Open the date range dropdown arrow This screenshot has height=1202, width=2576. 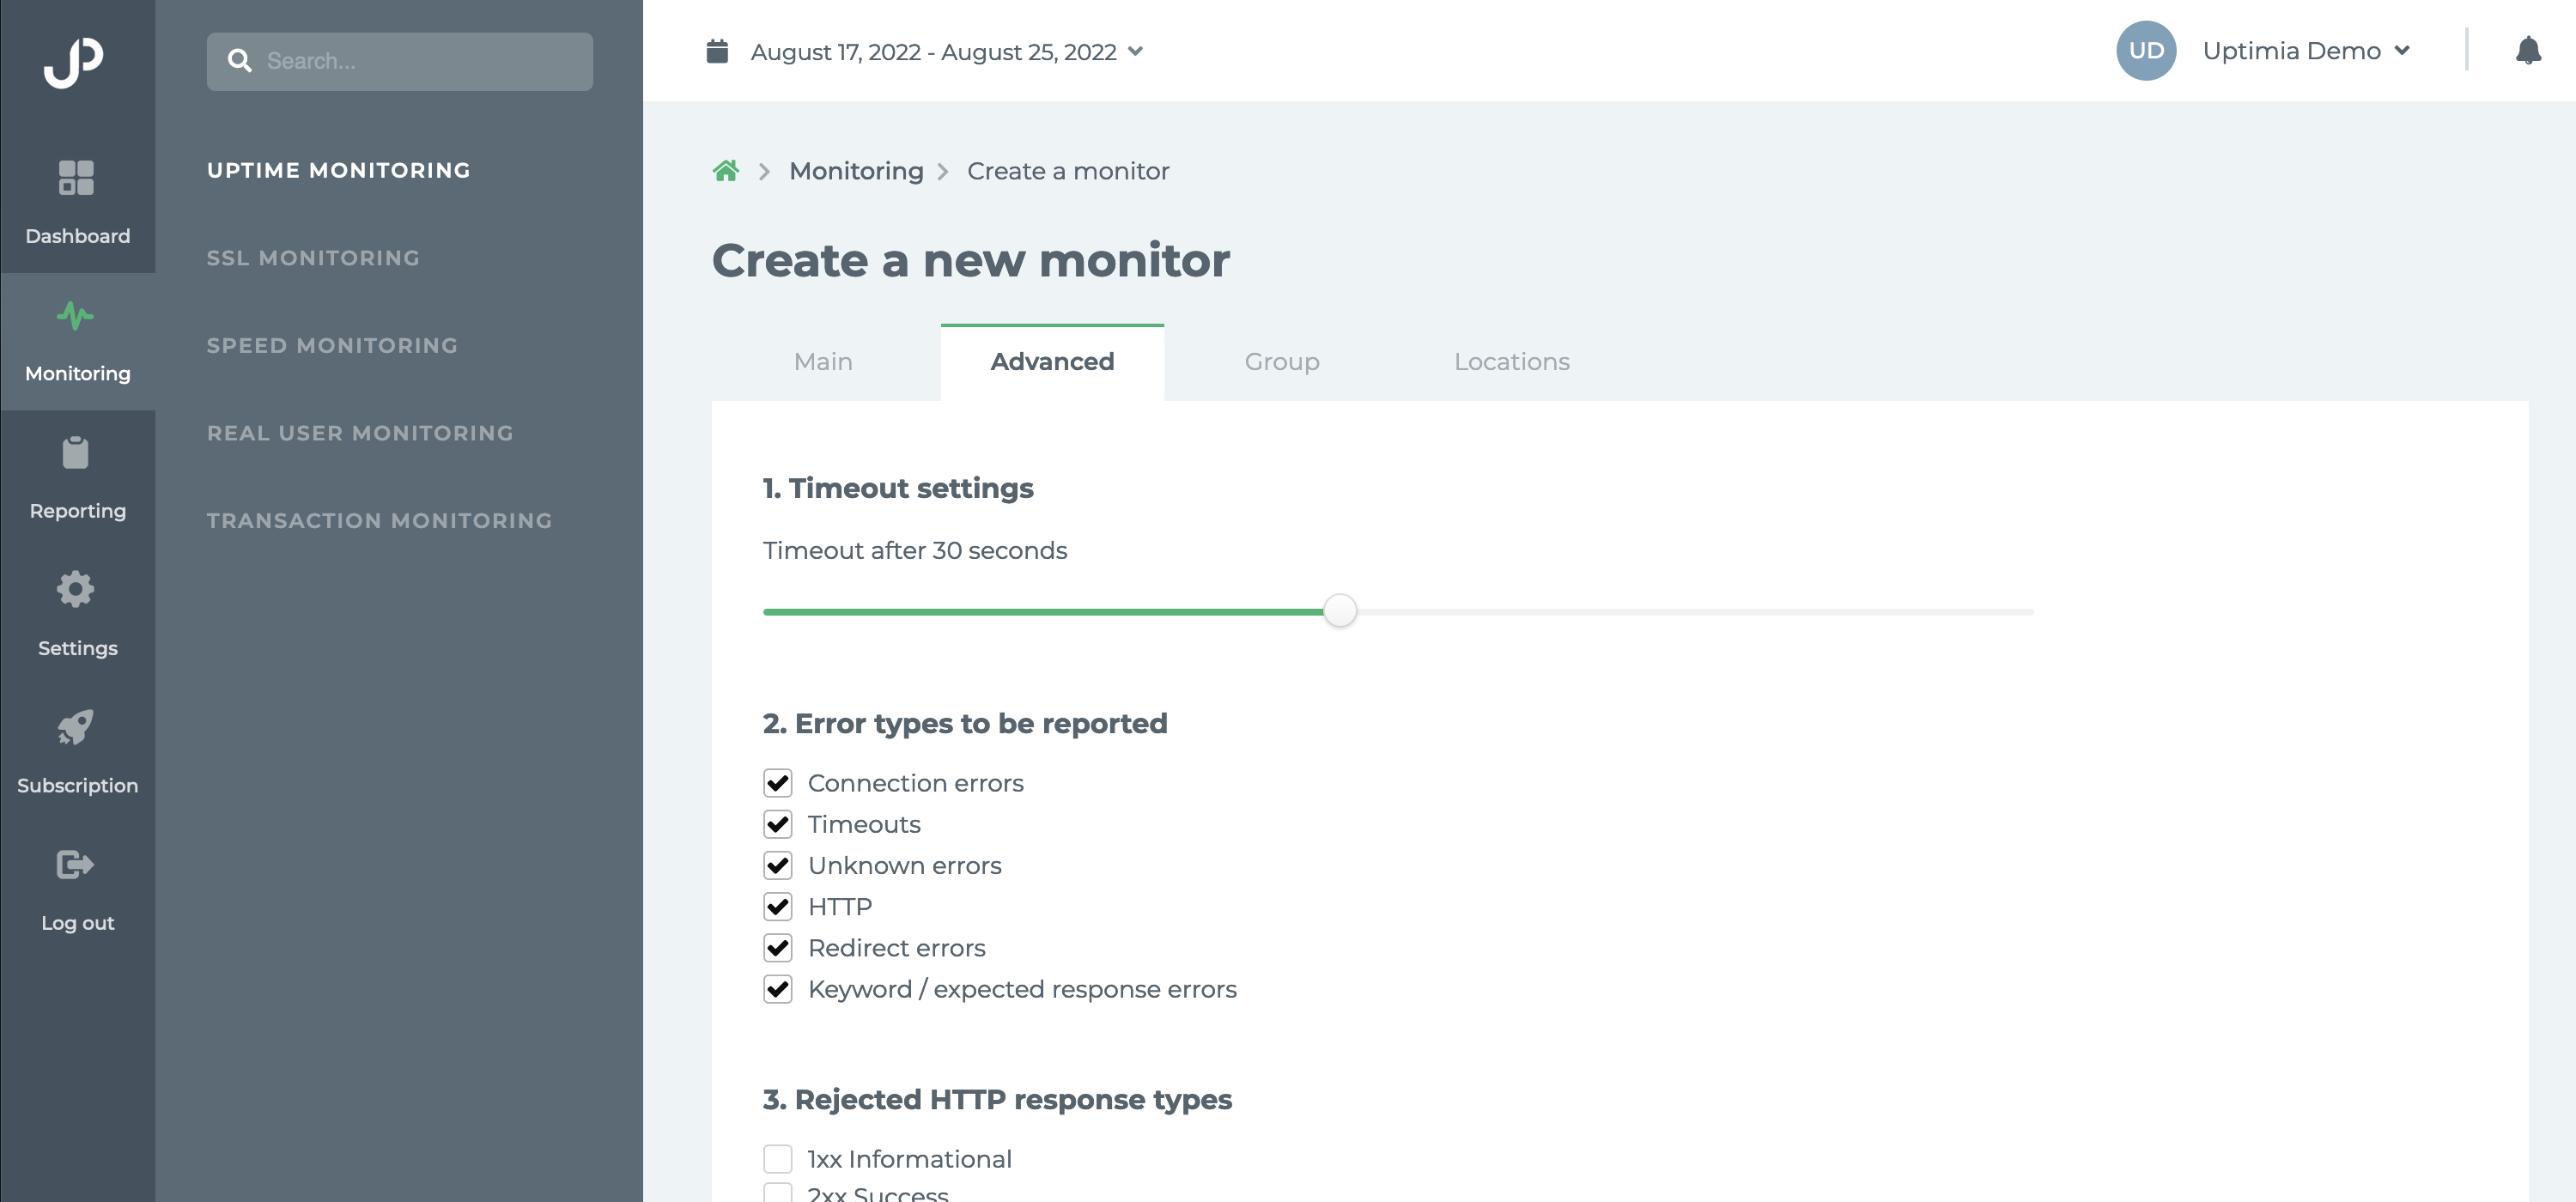(x=1135, y=51)
